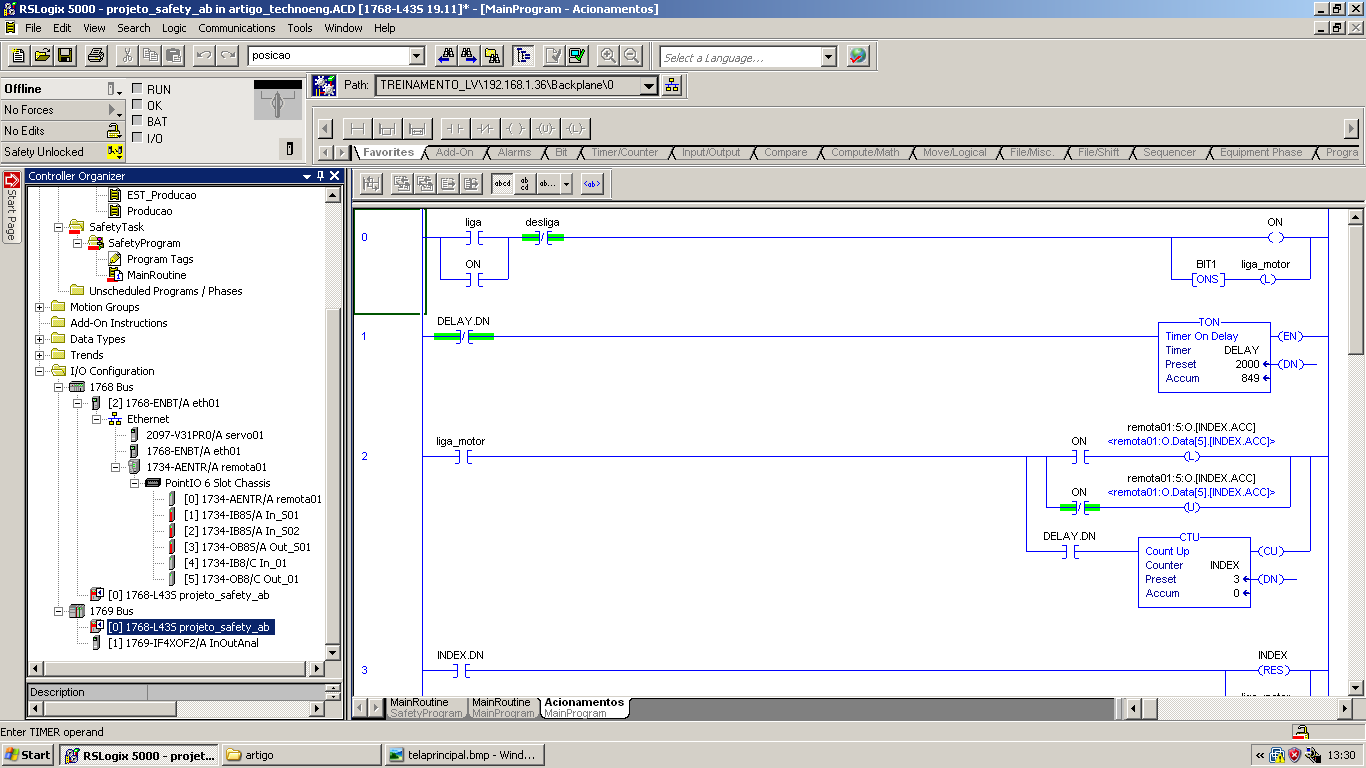The image size is (1366, 768).
Task: Click the Find All binoculars icon
Action: pos(492,56)
